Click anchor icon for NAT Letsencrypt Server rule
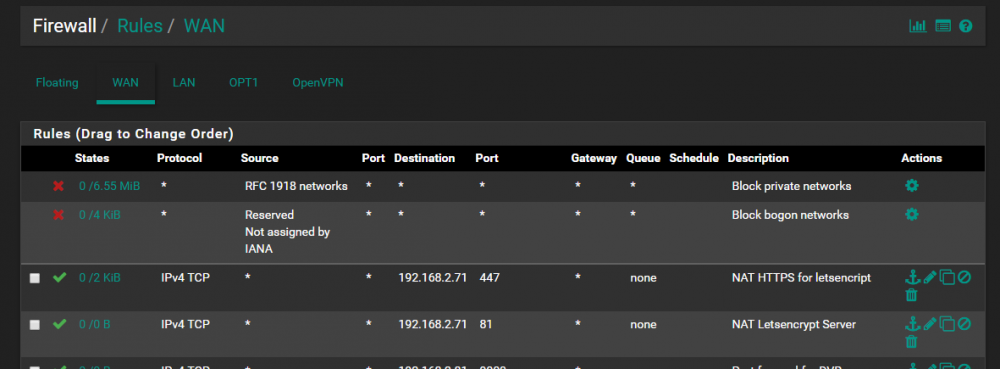The width and height of the screenshot is (1000, 369). pos(913,324)
